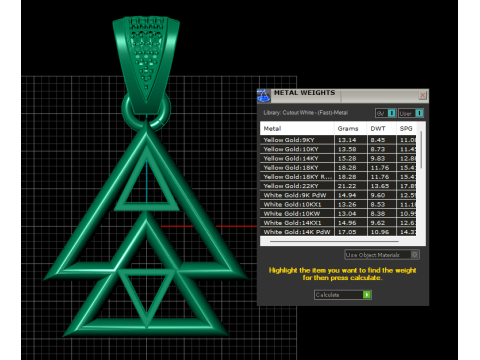Click the 17.05 grams cell
Screen dimensions: 480x360
[351, 232]
